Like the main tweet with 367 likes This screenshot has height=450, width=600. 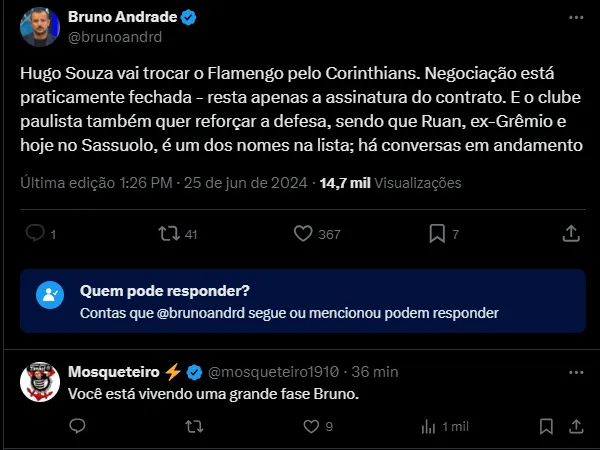[x=305, y=234]
